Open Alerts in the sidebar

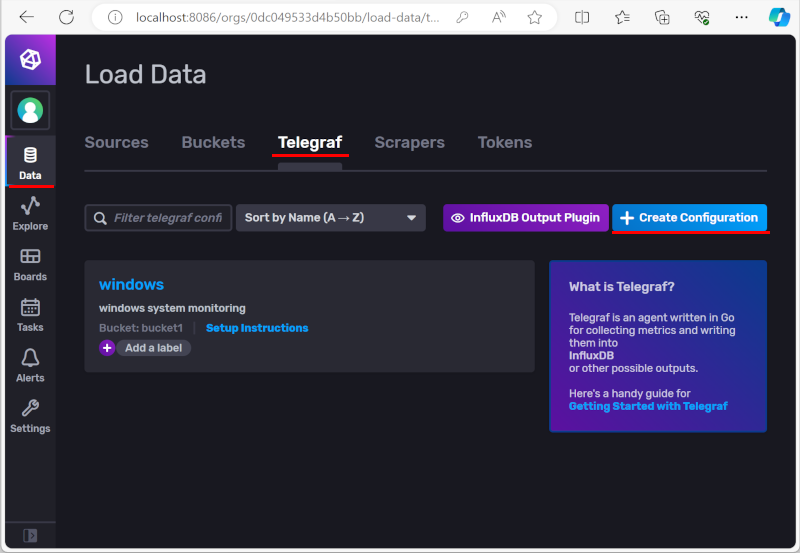click(x=30, y=366)
